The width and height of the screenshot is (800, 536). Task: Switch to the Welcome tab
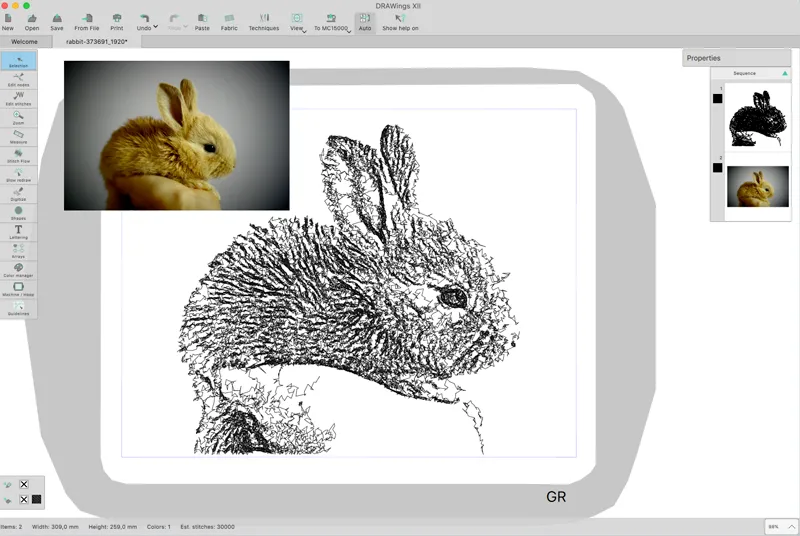click(x=24, y=43)
